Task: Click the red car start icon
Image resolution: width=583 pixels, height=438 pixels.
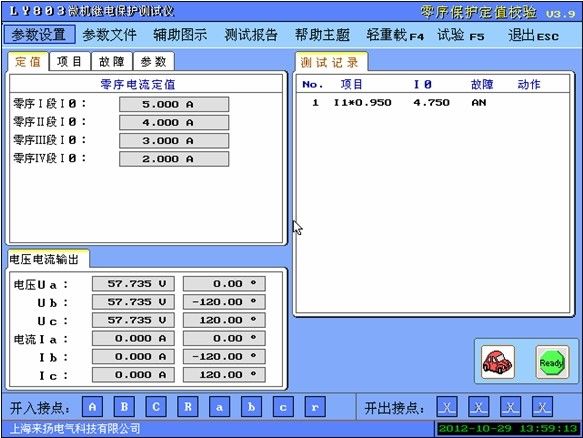Action: [x=497, y=362]
